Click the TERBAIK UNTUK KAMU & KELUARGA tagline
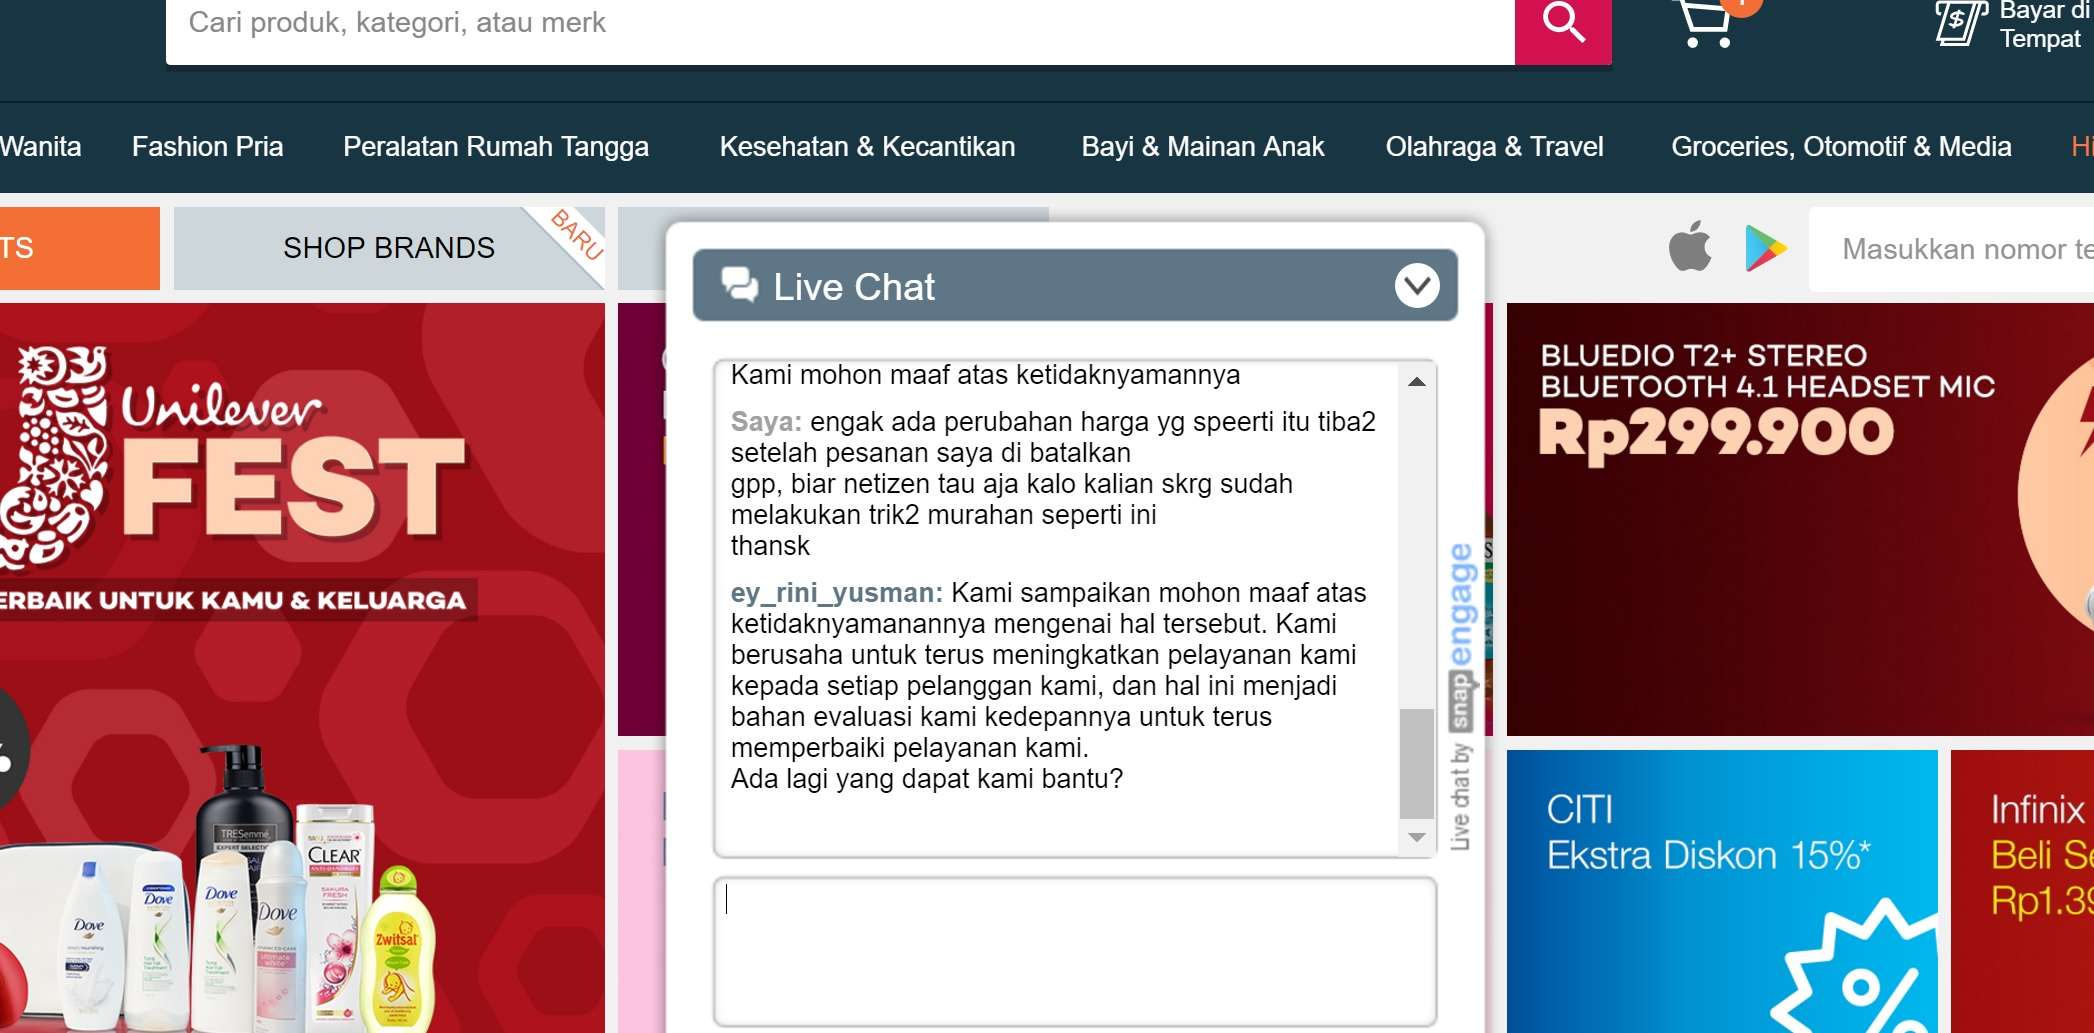 232,600
